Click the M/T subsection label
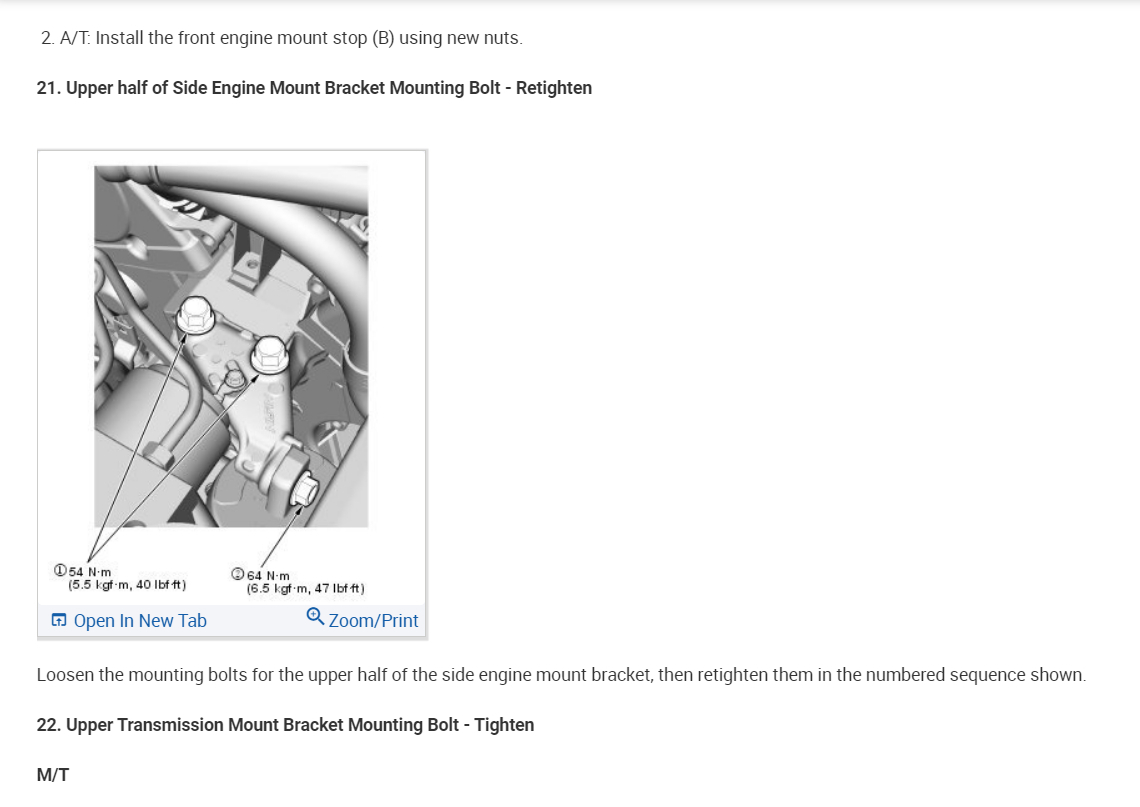 (x=52, y=775)
